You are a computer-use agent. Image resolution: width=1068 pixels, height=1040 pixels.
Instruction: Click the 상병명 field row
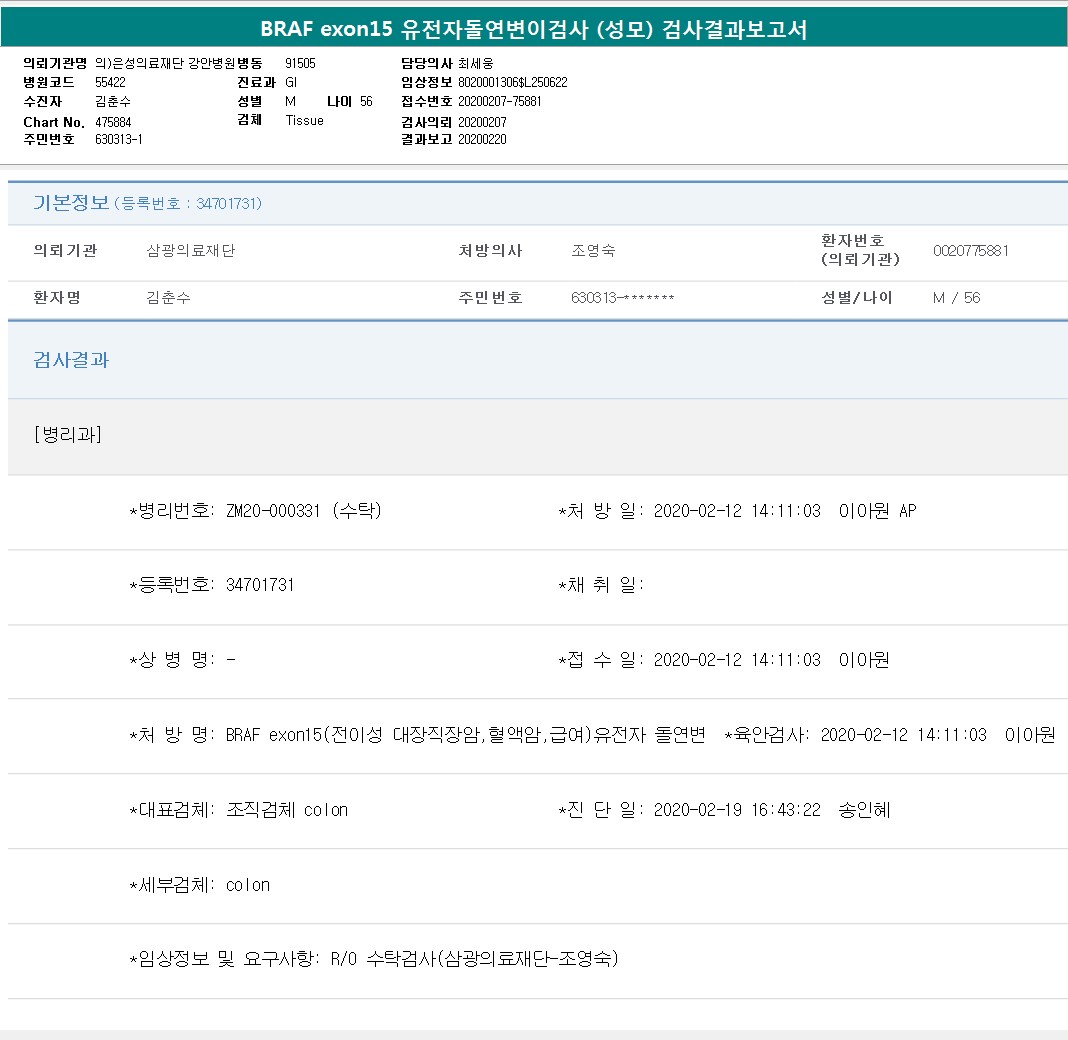(x=183, y=660)
